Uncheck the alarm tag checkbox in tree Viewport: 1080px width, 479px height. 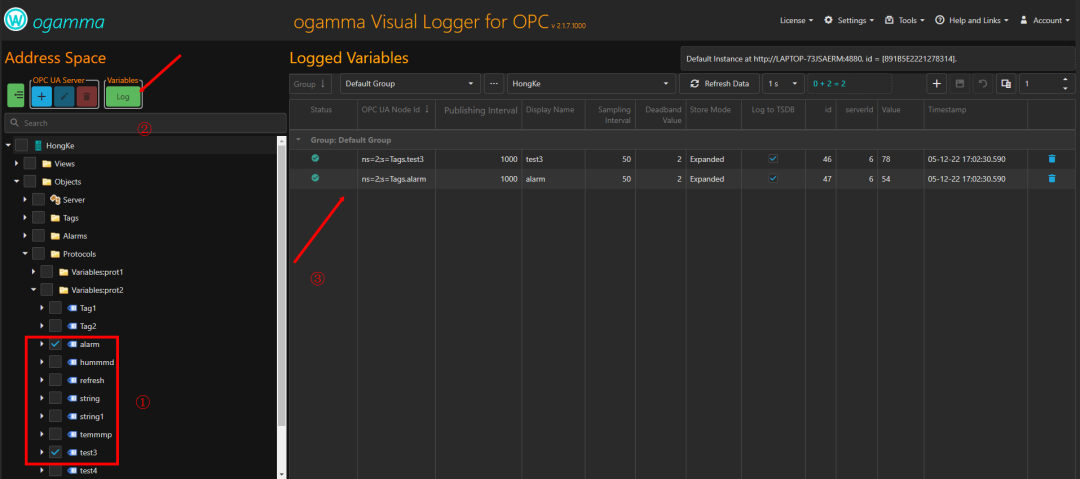(56, 344)
